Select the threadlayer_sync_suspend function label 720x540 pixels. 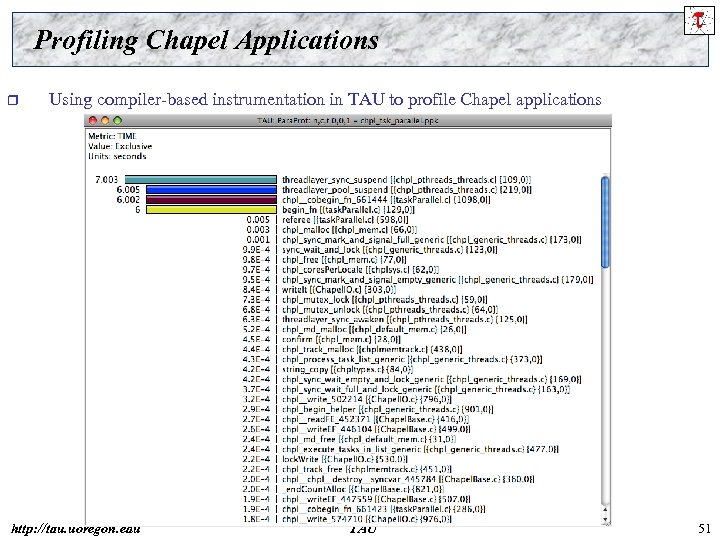click(406, 180)
